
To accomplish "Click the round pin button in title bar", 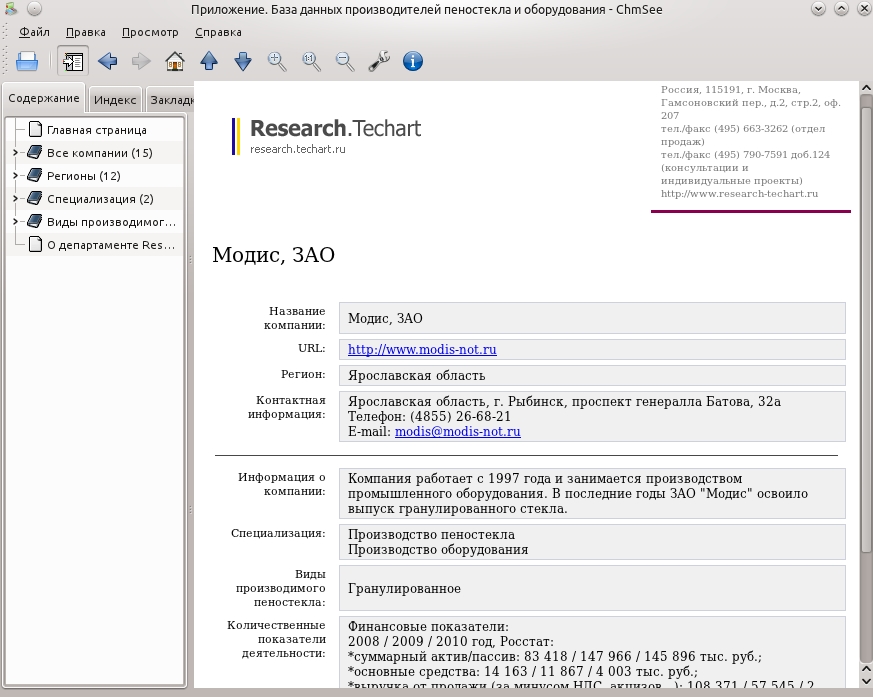I will (35, 8).
